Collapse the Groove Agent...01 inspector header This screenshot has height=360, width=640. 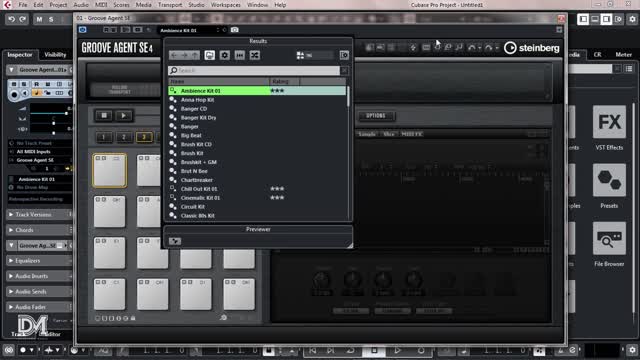(x=11, y=70)
